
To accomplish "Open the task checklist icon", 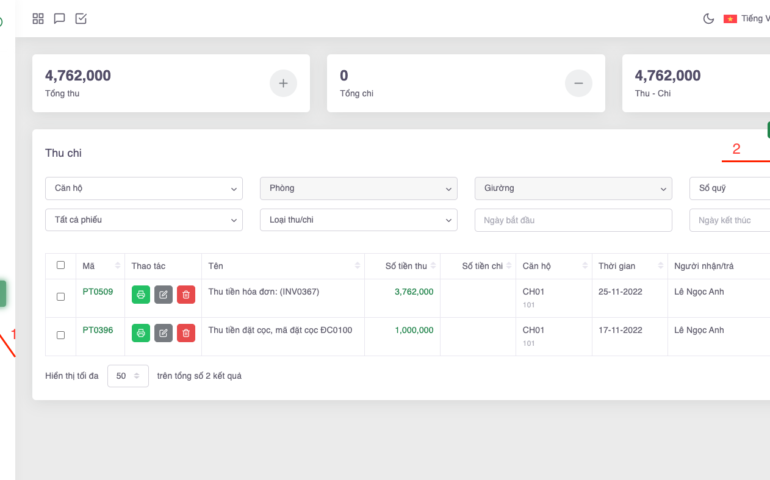I will (x=81, y=18).
